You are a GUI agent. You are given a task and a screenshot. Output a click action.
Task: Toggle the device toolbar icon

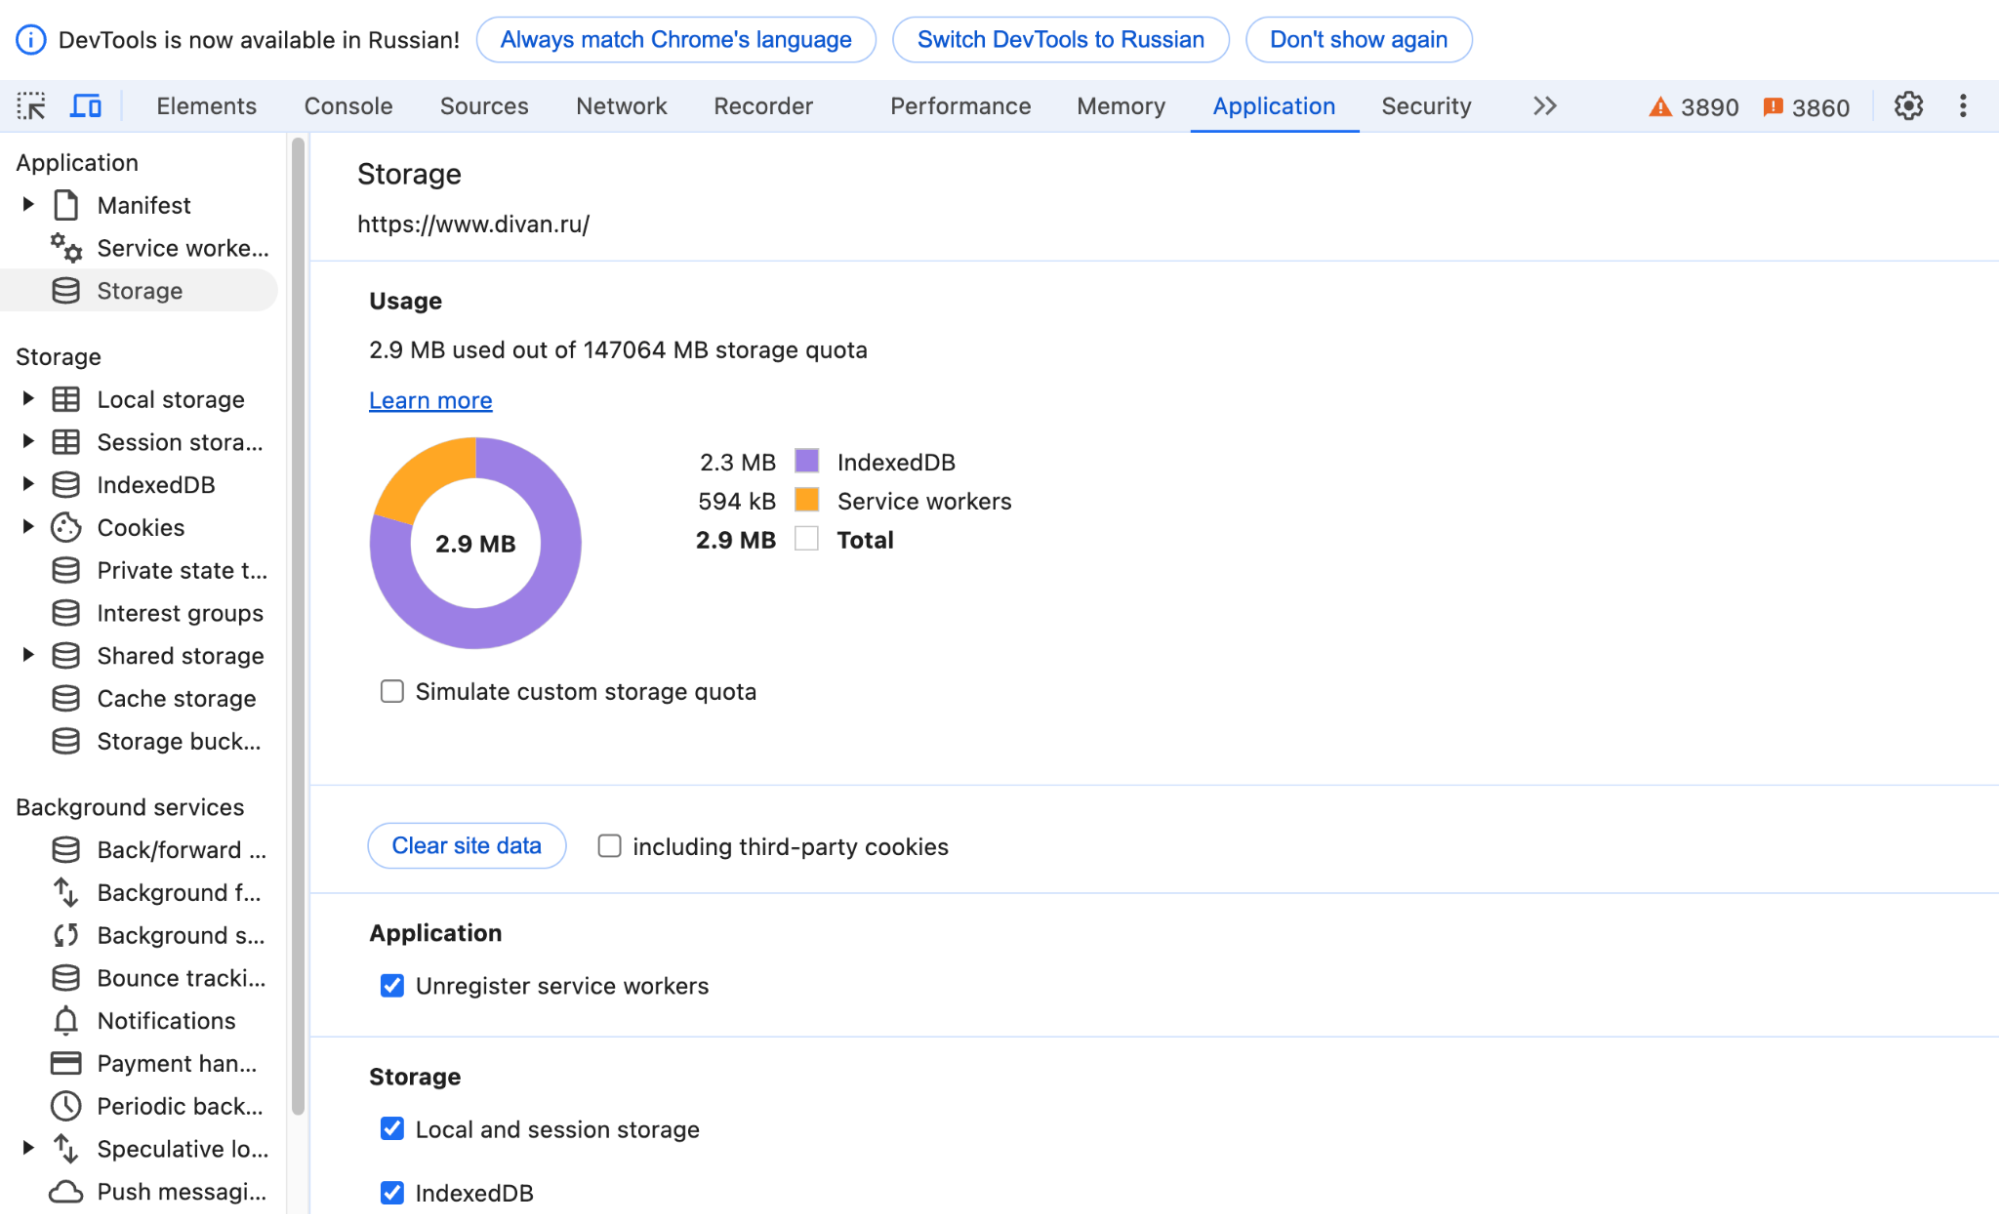[85, 106]
